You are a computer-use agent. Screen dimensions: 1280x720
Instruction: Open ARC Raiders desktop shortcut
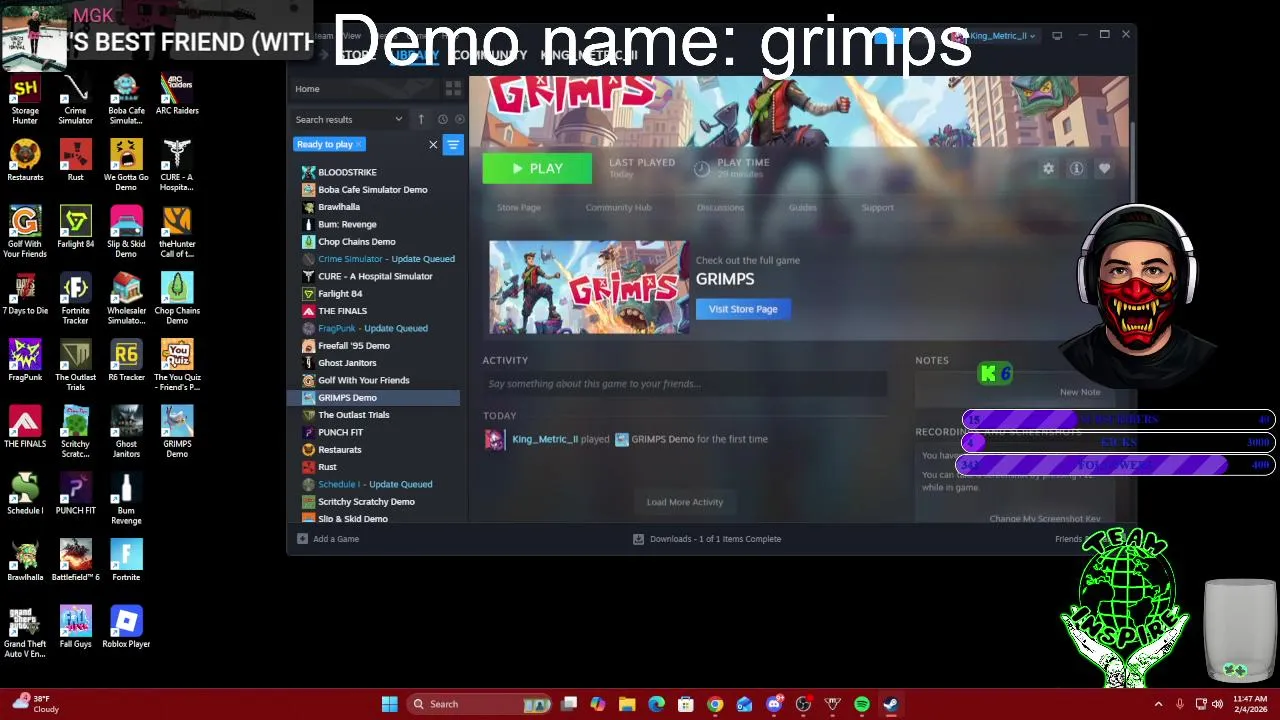coord(177,96)
